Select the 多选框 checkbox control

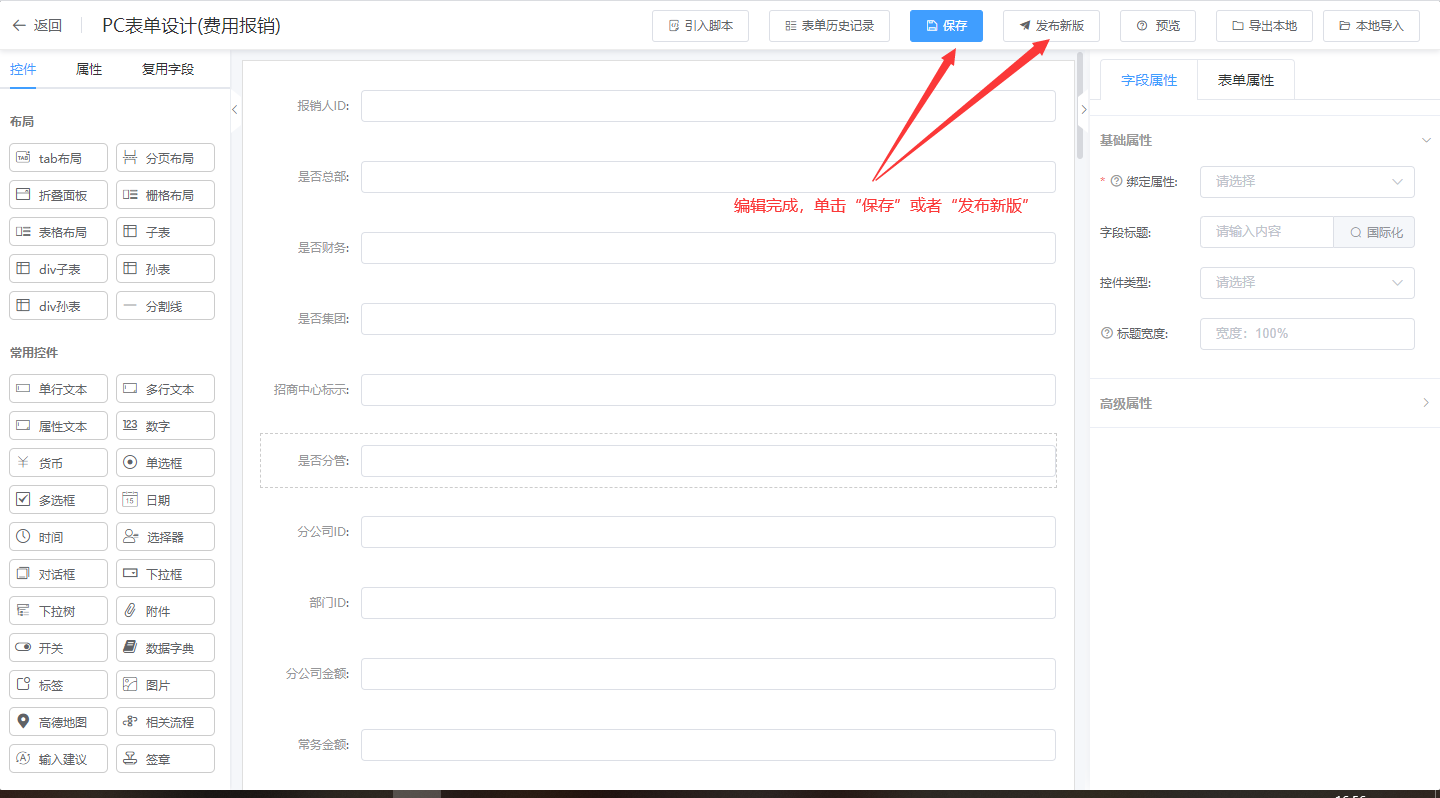pyautogui.click(x=58, y=500)
